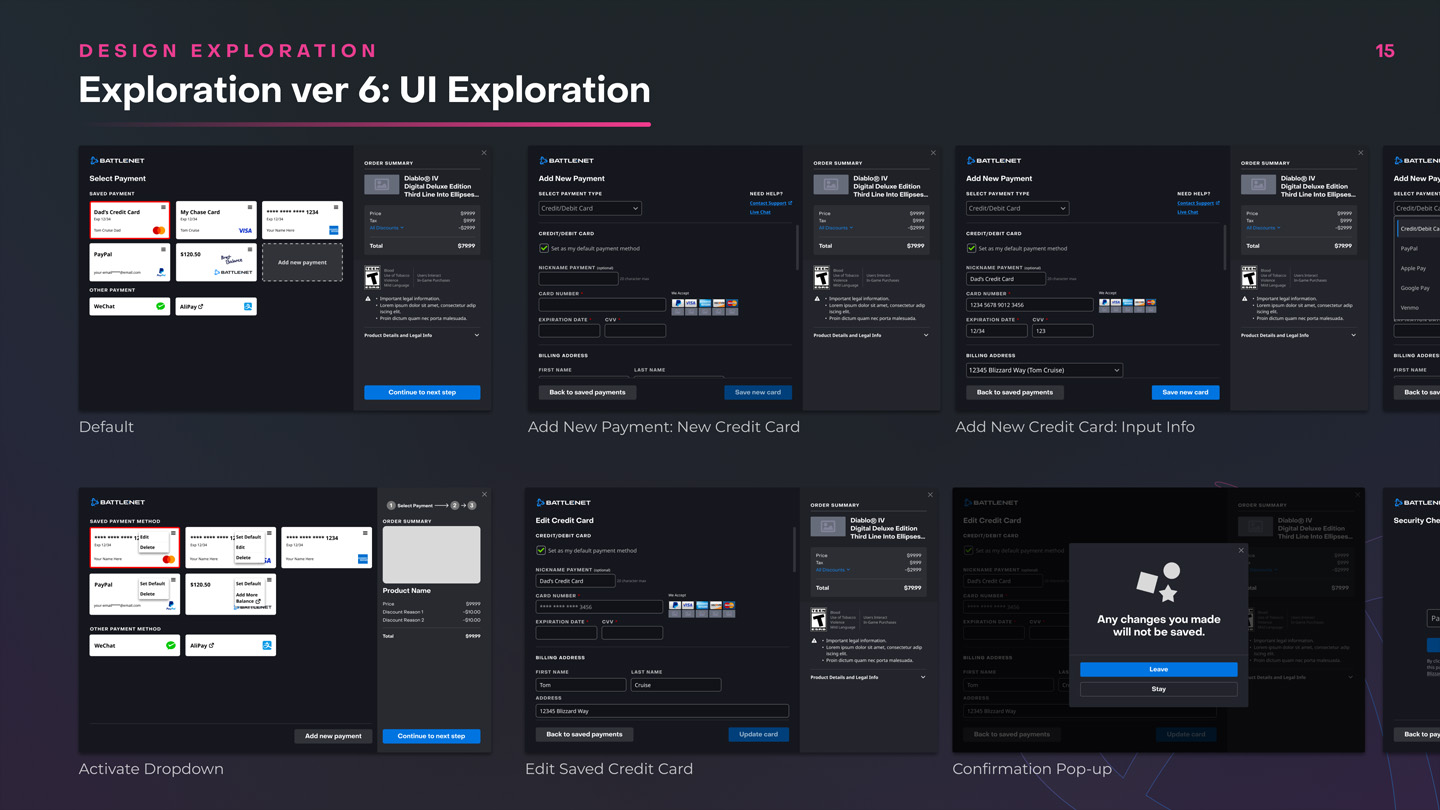The width and height of the screenshot is (1440, 810).
Task: Choose Delete in first card's menu, Activate Dropdown
Action: (x=147, y=547)
